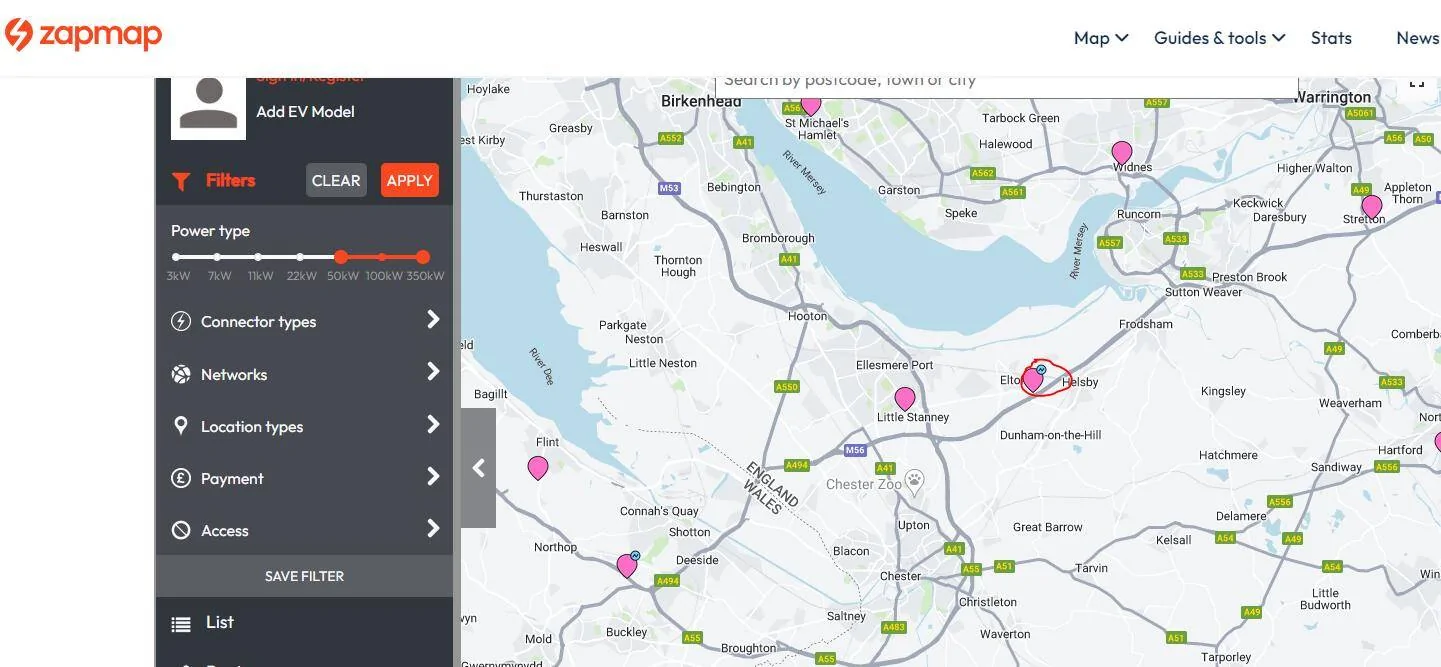Click the Zapmap logo
This screenshot has width=1441, height=667.
83,36
